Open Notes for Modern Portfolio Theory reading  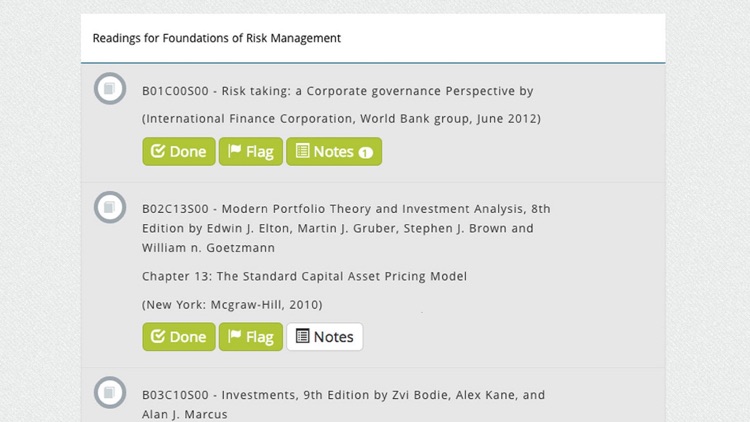324,337
